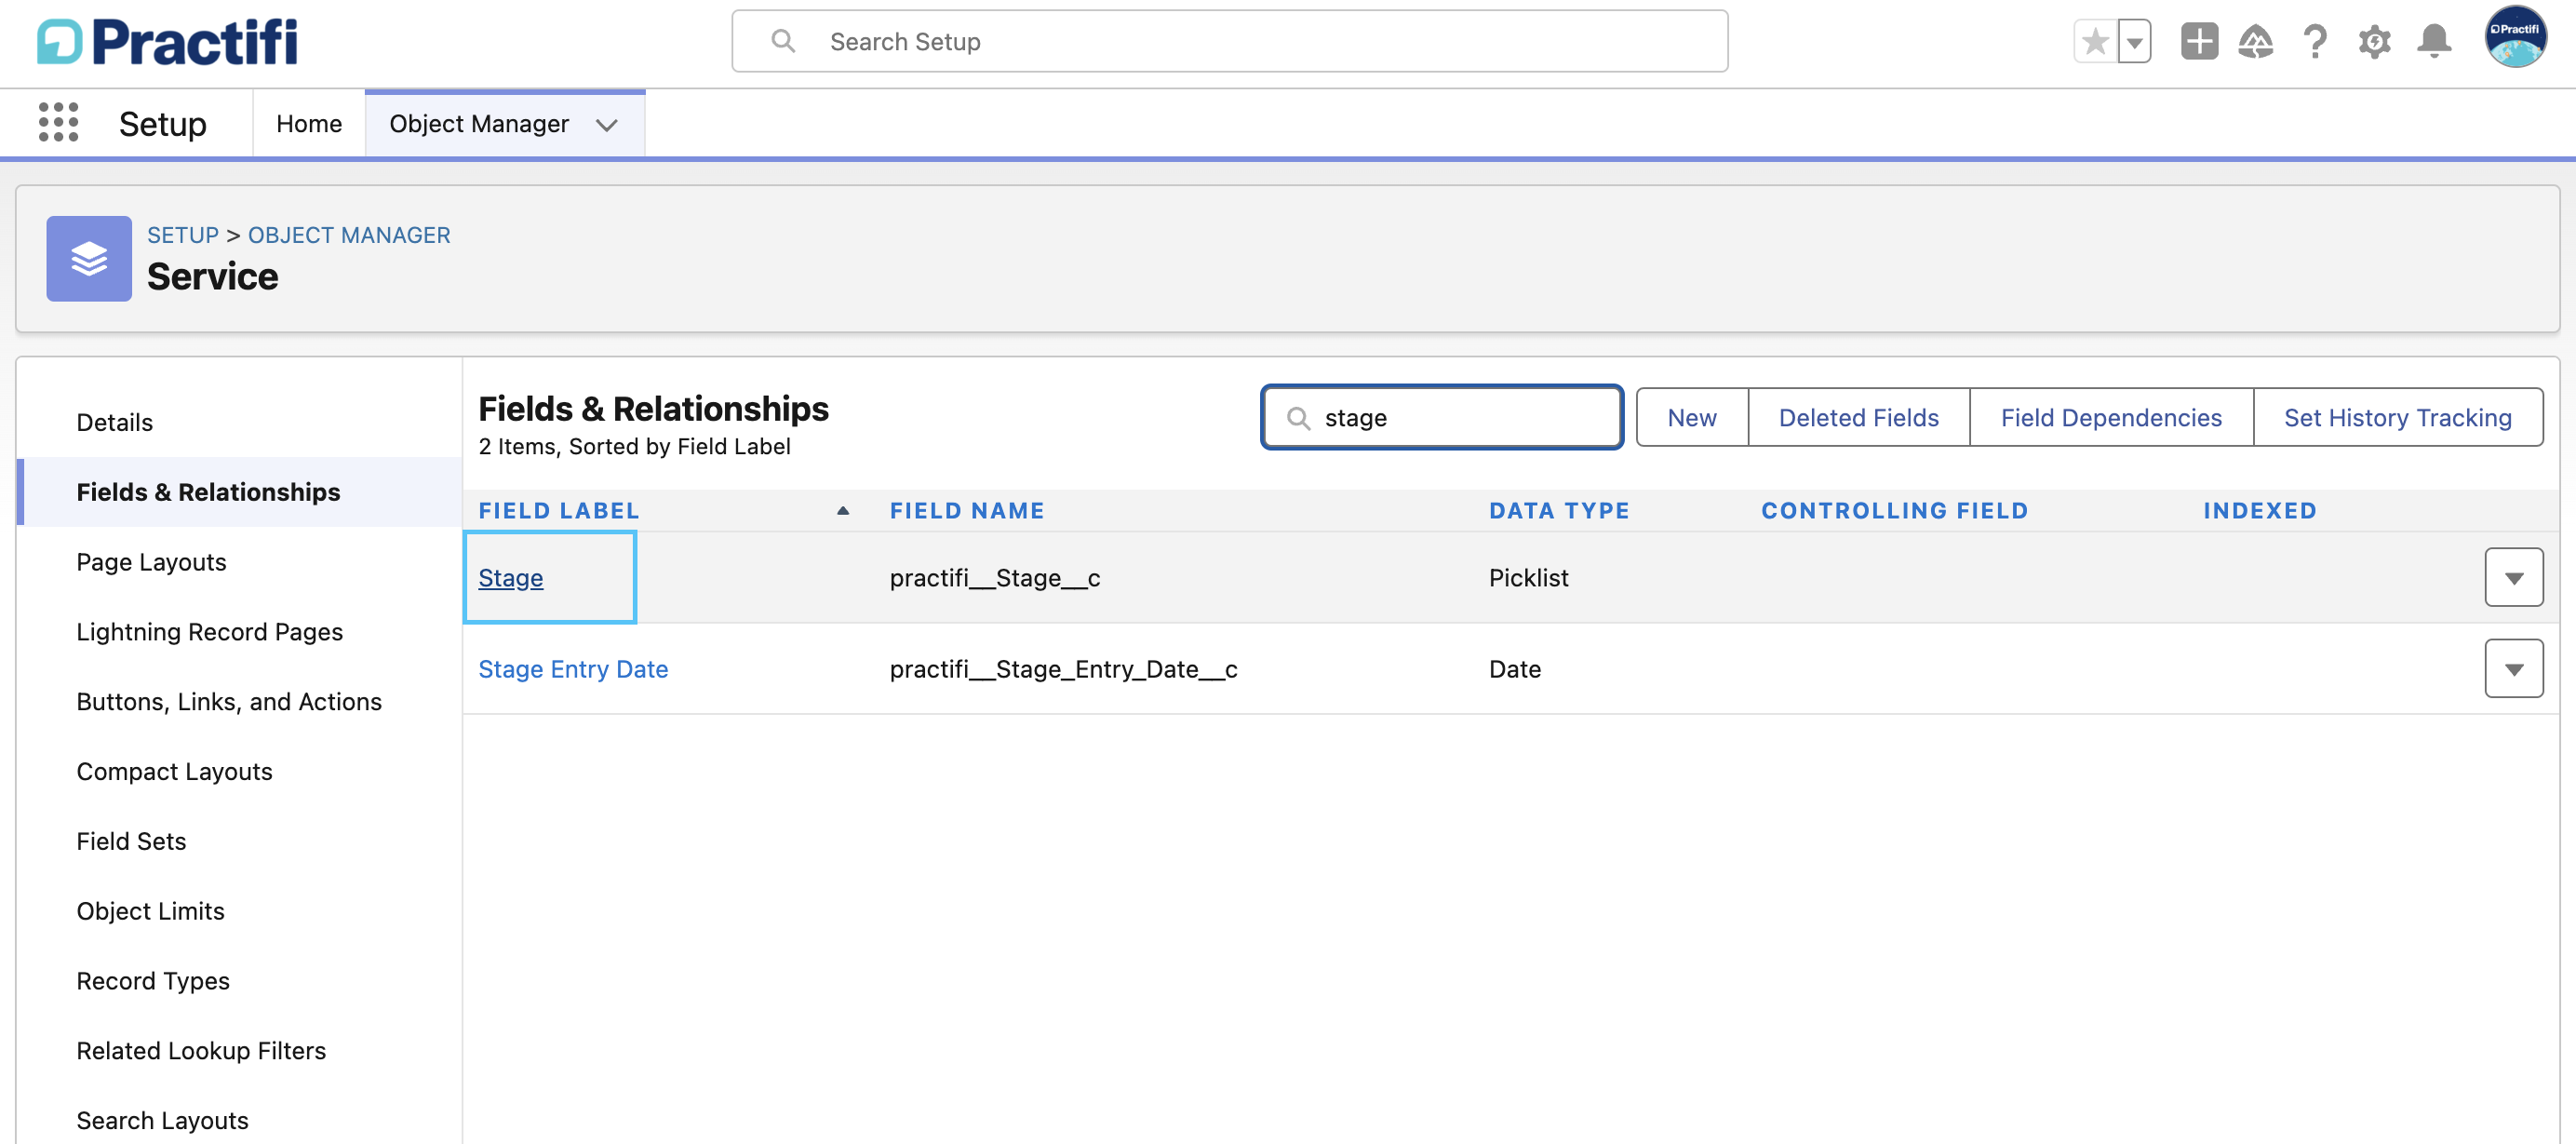Click the Picklist data type cell
2576x1144 pixels.
[x=1528, y=577]
